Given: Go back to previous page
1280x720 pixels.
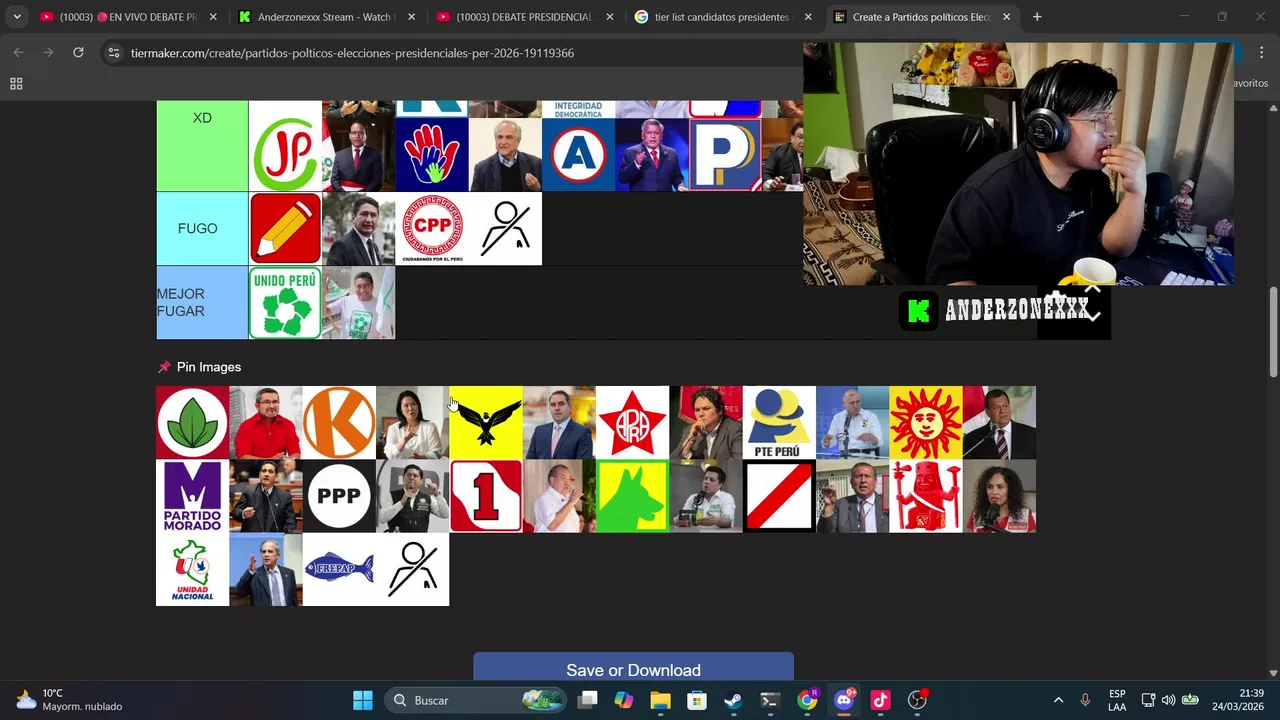Looking at the screenshot, I should click(x=18, y=52).
